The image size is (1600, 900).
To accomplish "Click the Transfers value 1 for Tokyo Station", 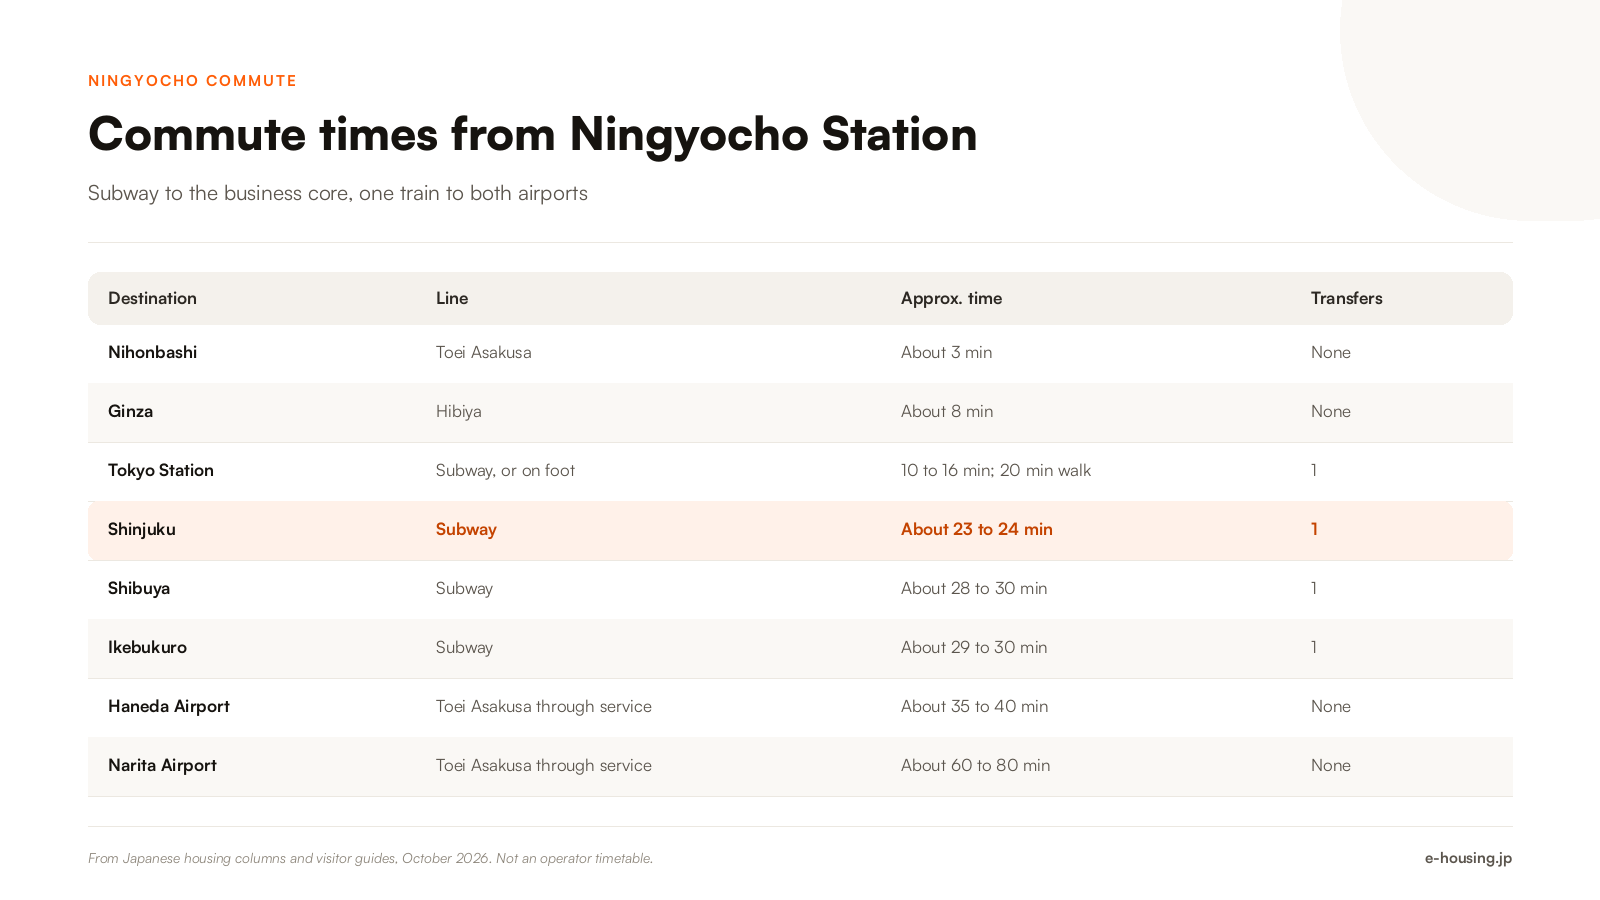I will click(x=1314, y=470).
